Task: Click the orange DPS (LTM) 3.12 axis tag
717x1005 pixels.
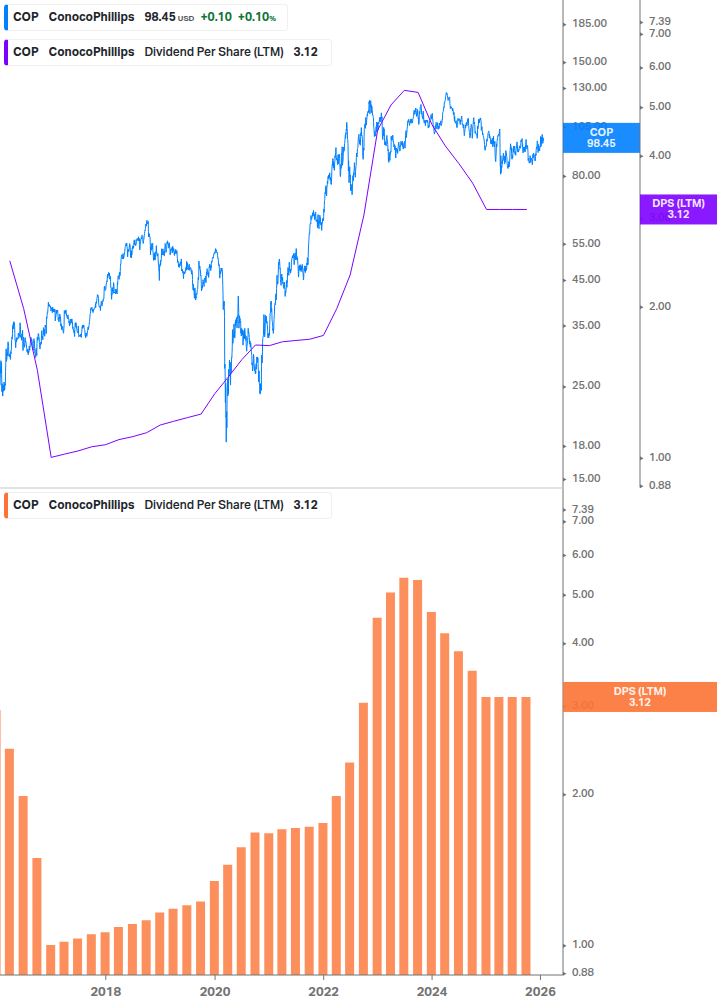Action: pos(639,697)
